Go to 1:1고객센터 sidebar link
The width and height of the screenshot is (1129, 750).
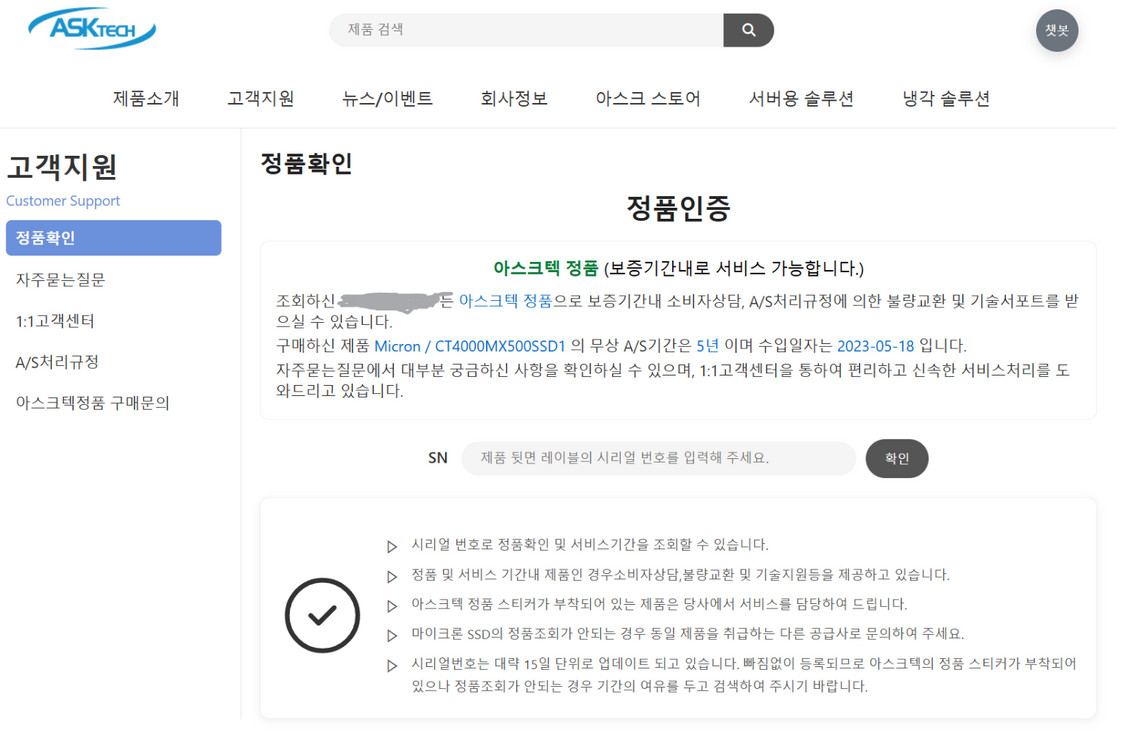[x=55, y=321]
